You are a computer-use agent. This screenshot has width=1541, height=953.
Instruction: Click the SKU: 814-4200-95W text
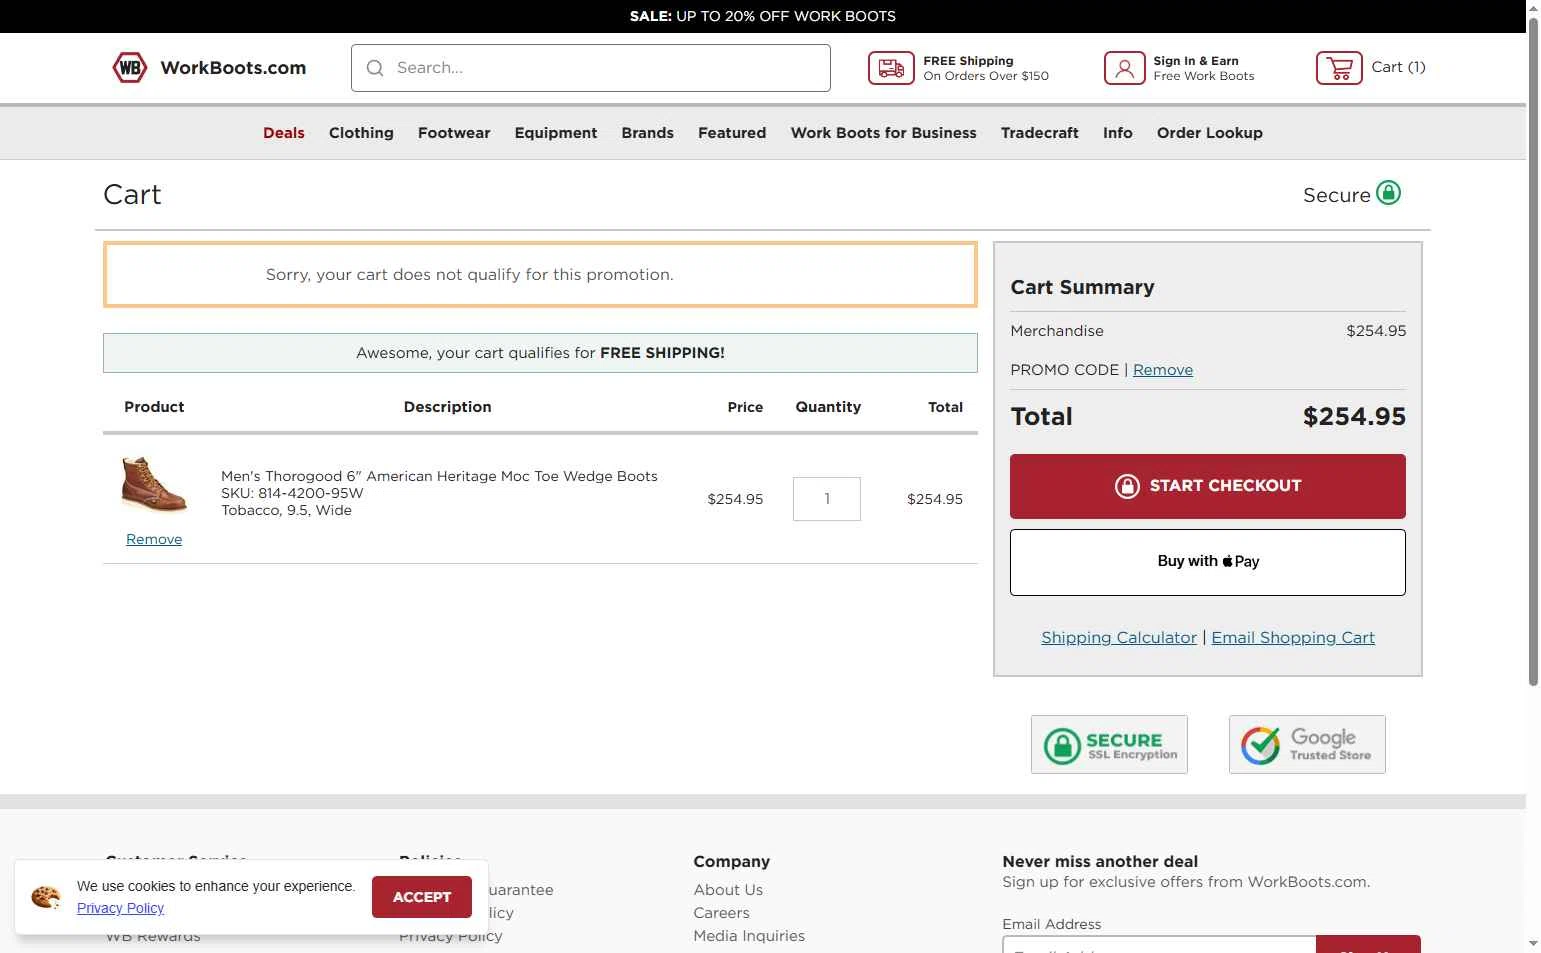point(292,493)
